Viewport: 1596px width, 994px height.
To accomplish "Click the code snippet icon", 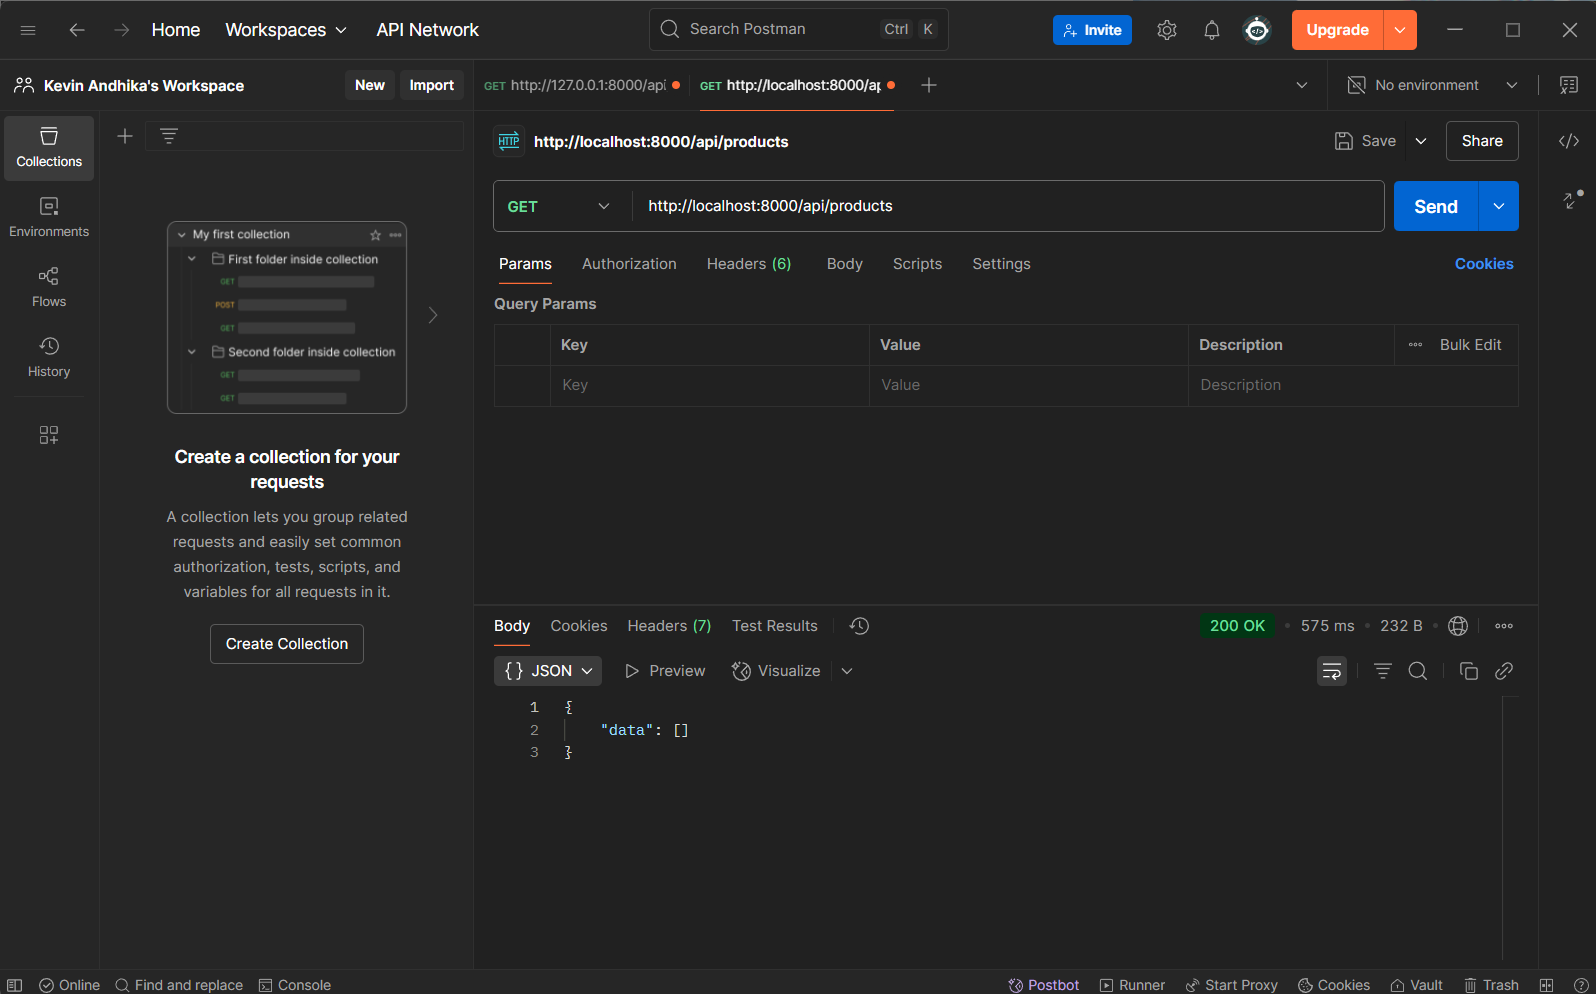I will point(1568,141).
